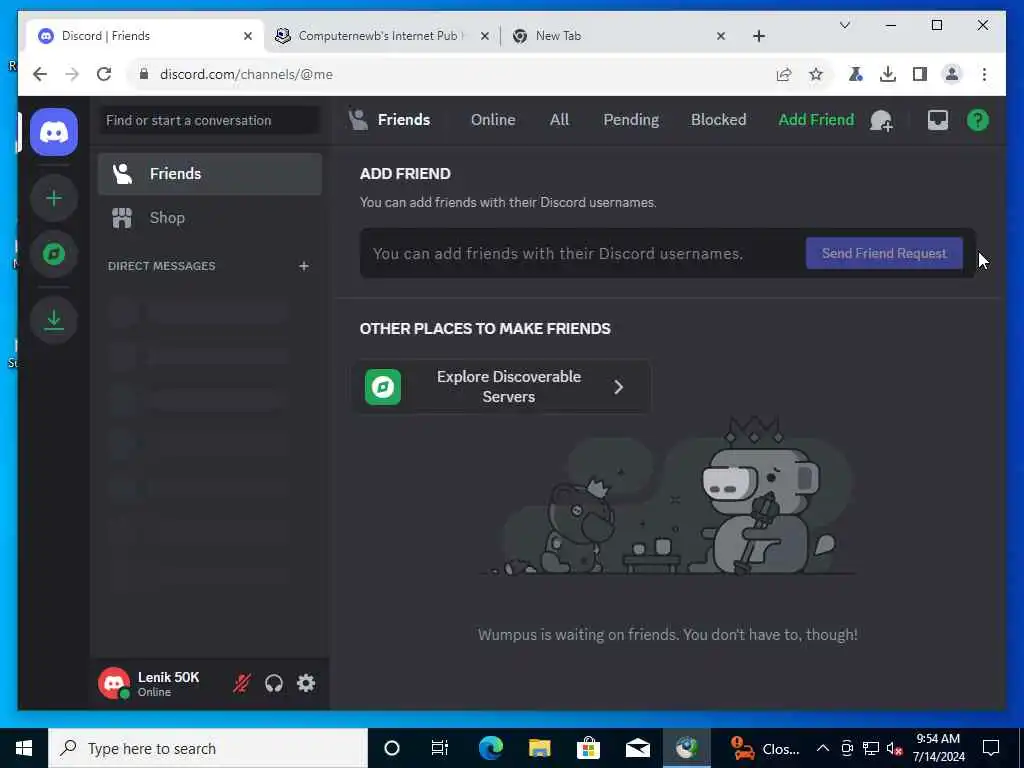Close the Discord | Friends tab
The height and width of the screenshot is (768, 1024).
(248, 37)
